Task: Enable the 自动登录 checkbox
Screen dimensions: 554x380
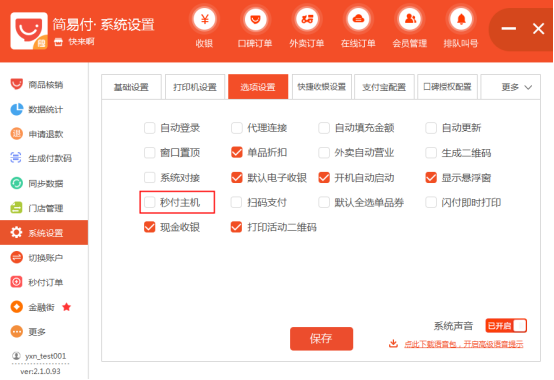Action: point(149,128)
